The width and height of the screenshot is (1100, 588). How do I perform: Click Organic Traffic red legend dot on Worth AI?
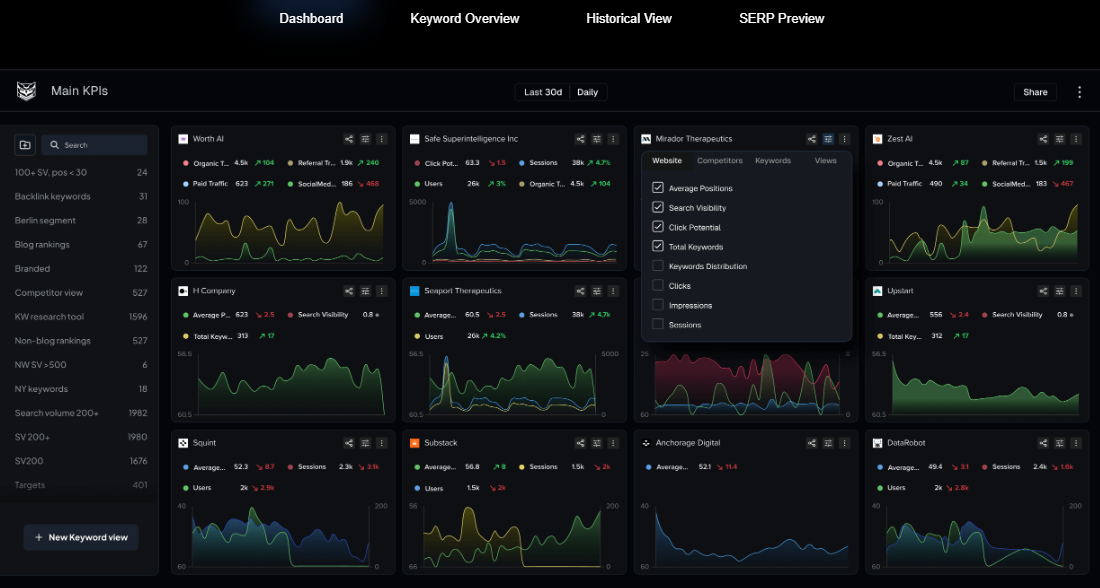coord(186,163)
